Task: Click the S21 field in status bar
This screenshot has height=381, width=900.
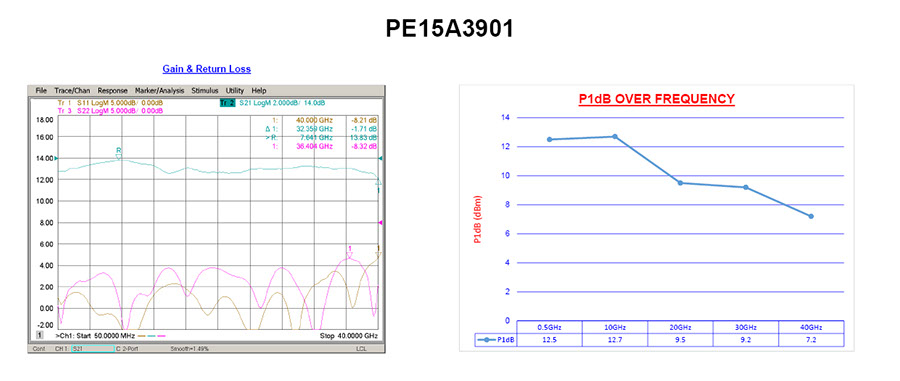Action: click(x=92, y=348)
